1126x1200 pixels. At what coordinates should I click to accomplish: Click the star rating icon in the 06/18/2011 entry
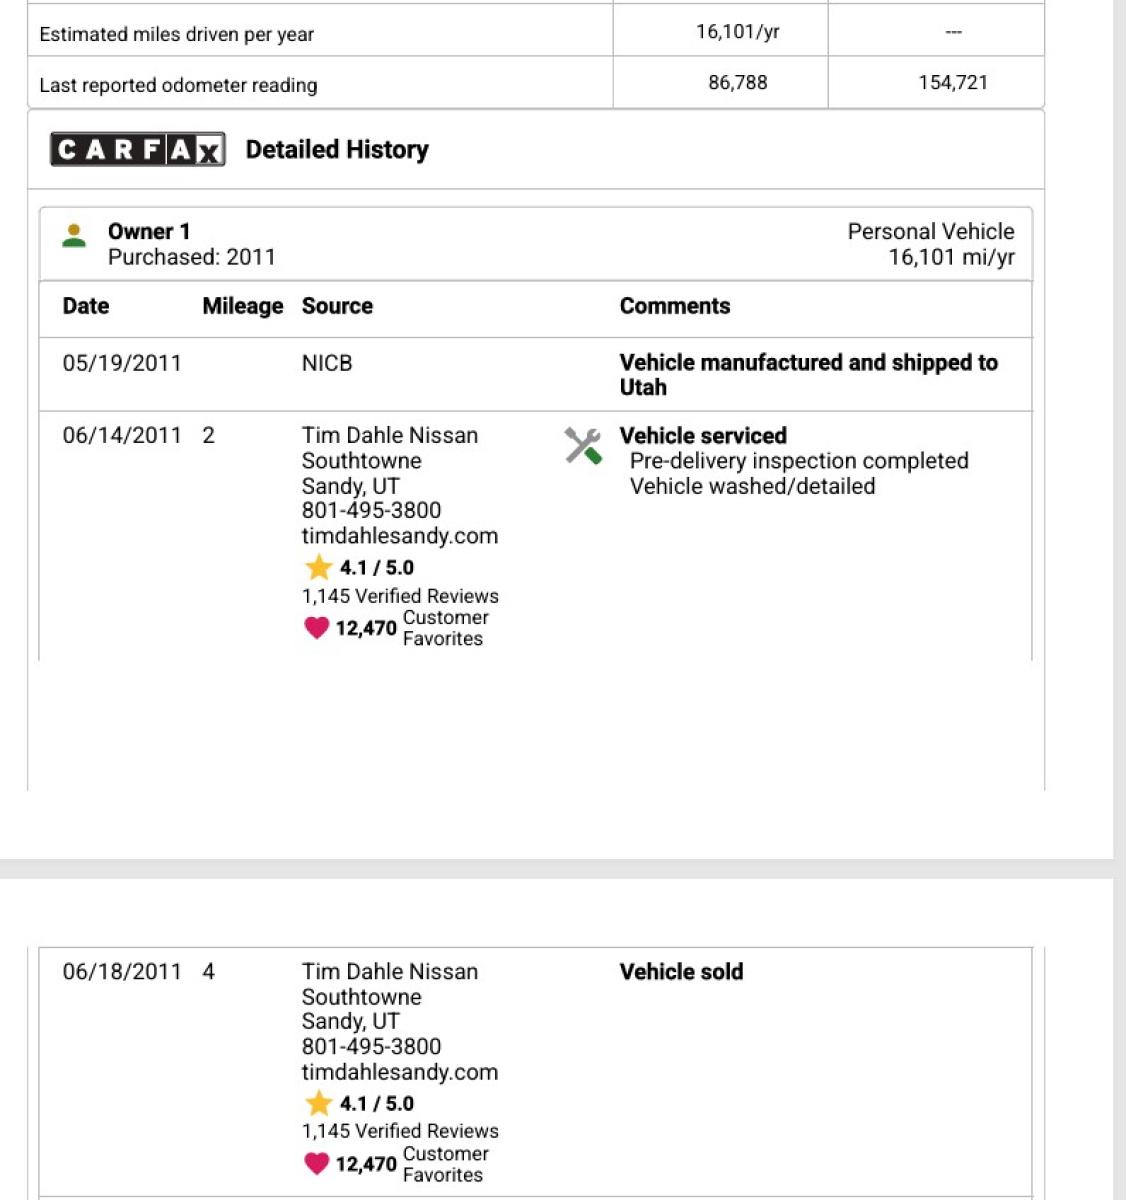(x=318, y=1104)
